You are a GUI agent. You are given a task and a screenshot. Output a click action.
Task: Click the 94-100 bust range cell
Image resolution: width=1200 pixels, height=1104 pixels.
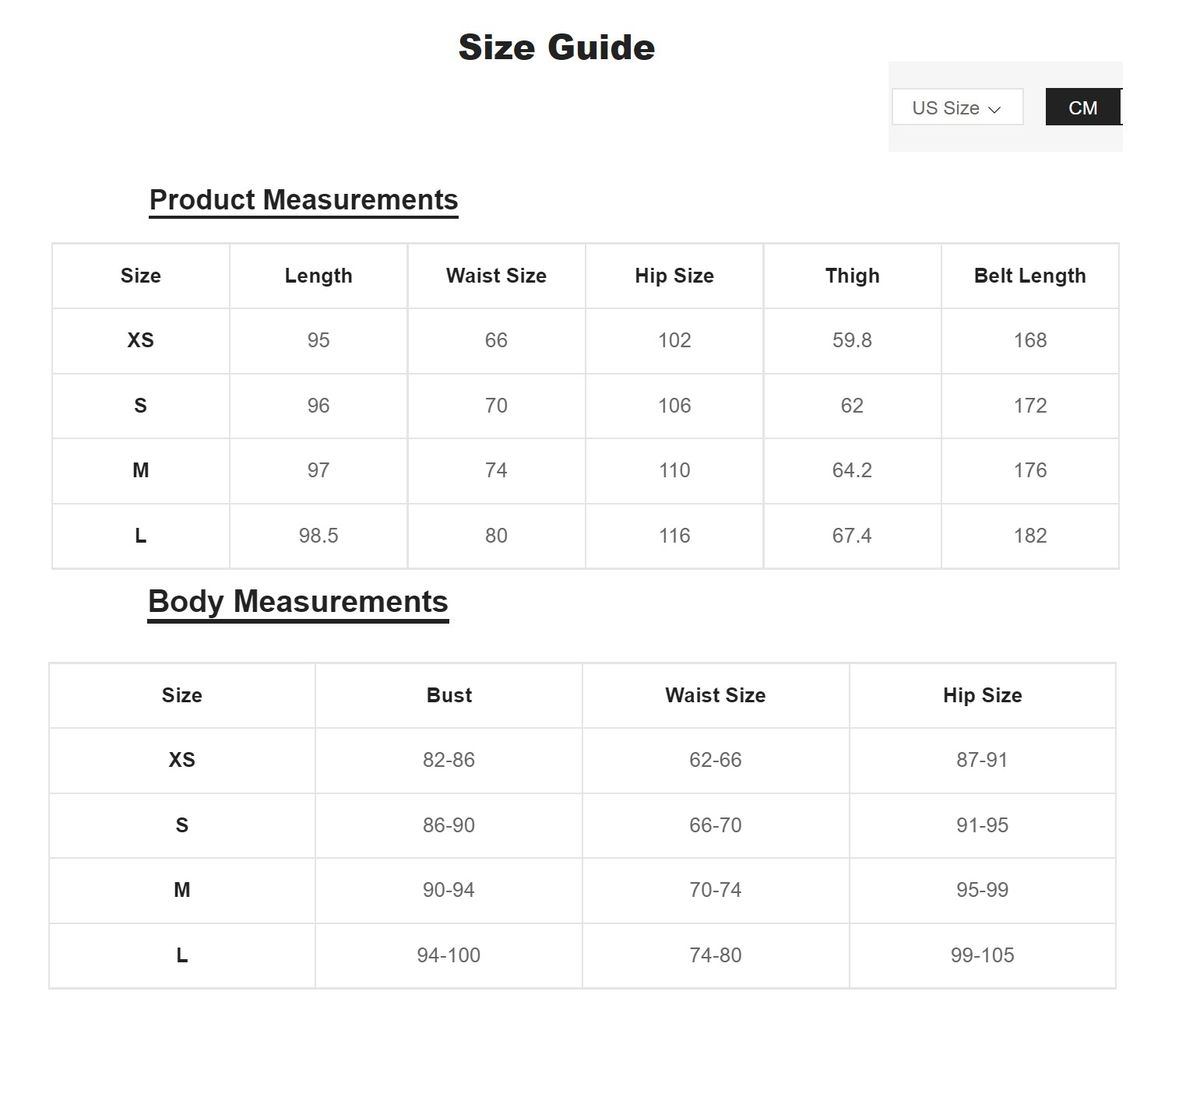pos(449,955)
